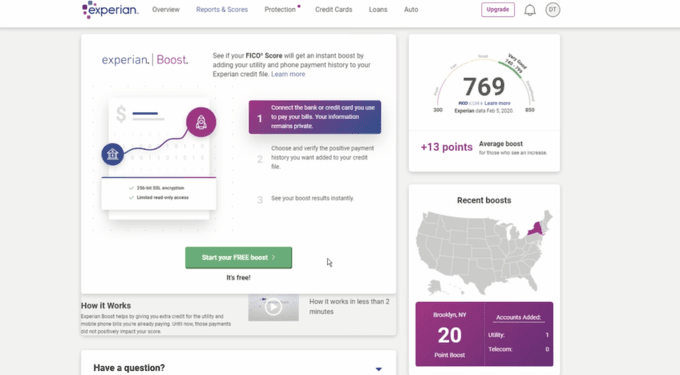
Task: Select Credit Cards in the top navigation
Action: tap(333, 10)
